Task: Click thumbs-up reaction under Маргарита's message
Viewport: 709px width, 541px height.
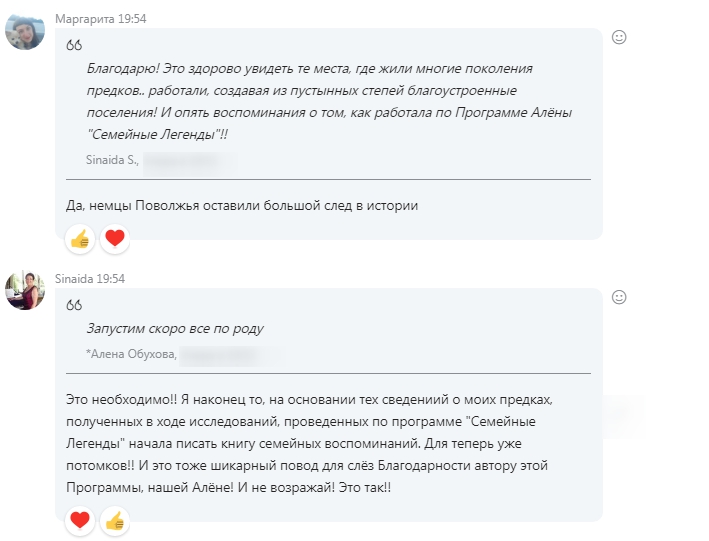Action: point(80,239)
